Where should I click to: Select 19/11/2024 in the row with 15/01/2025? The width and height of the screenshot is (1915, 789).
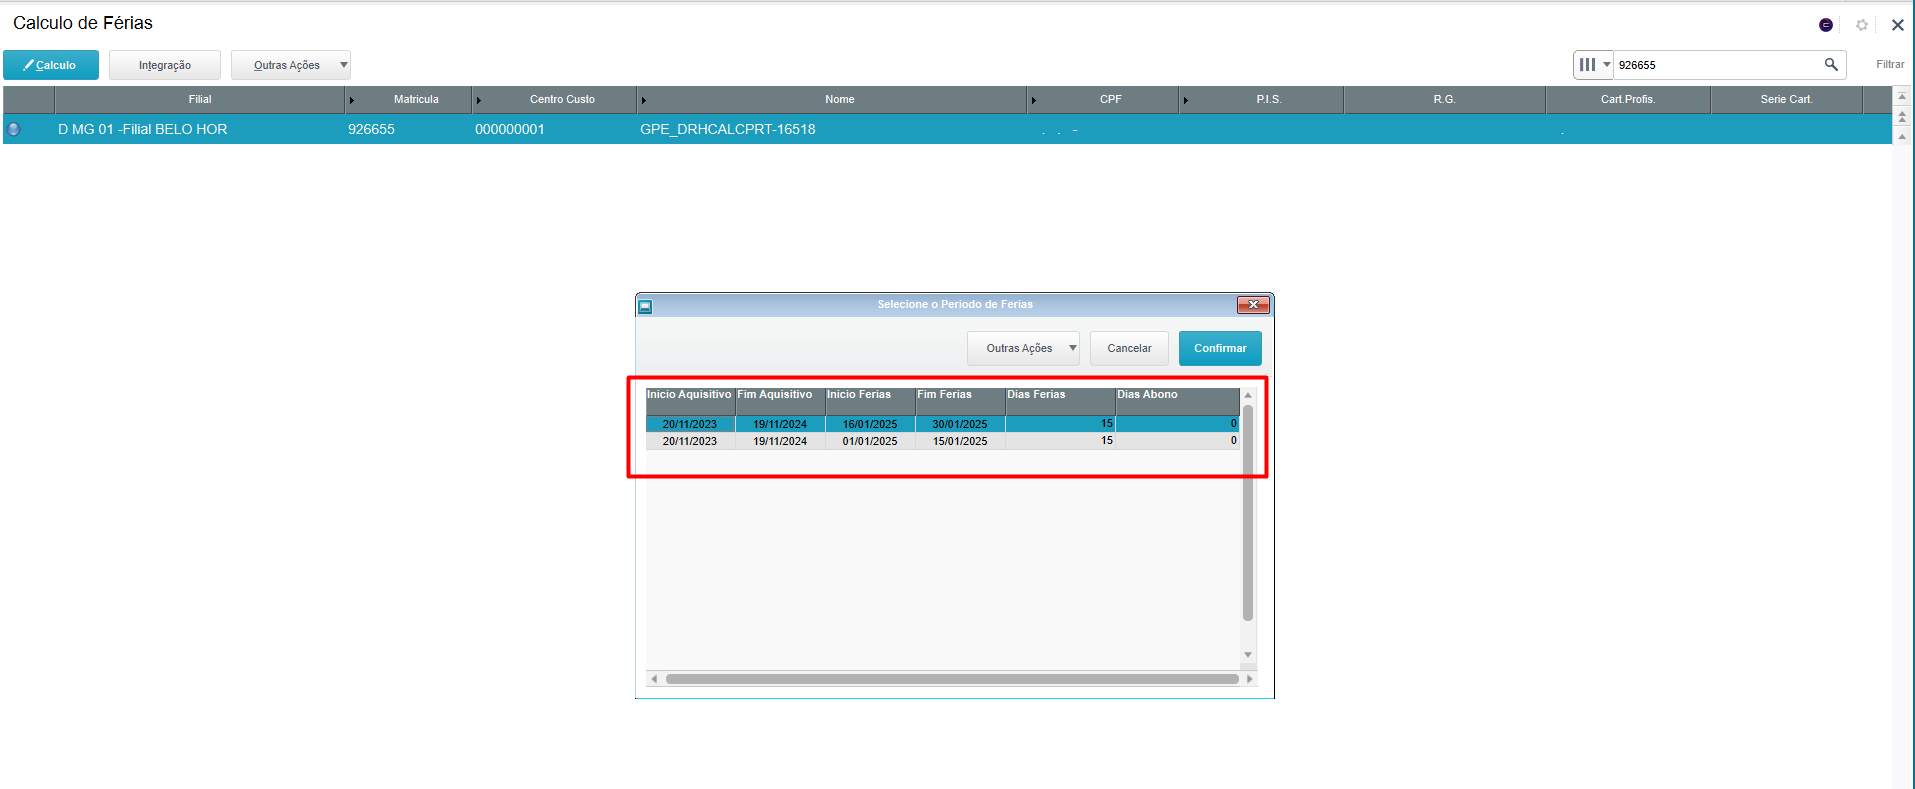coord(780,441)
